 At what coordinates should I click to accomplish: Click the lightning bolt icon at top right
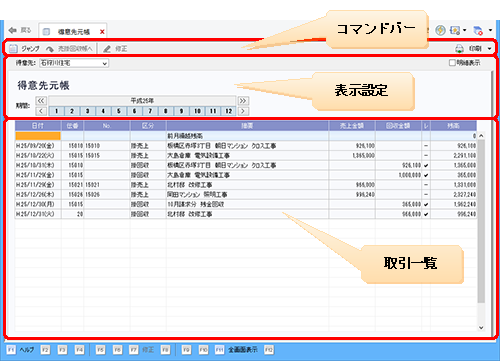pos(441,30)
